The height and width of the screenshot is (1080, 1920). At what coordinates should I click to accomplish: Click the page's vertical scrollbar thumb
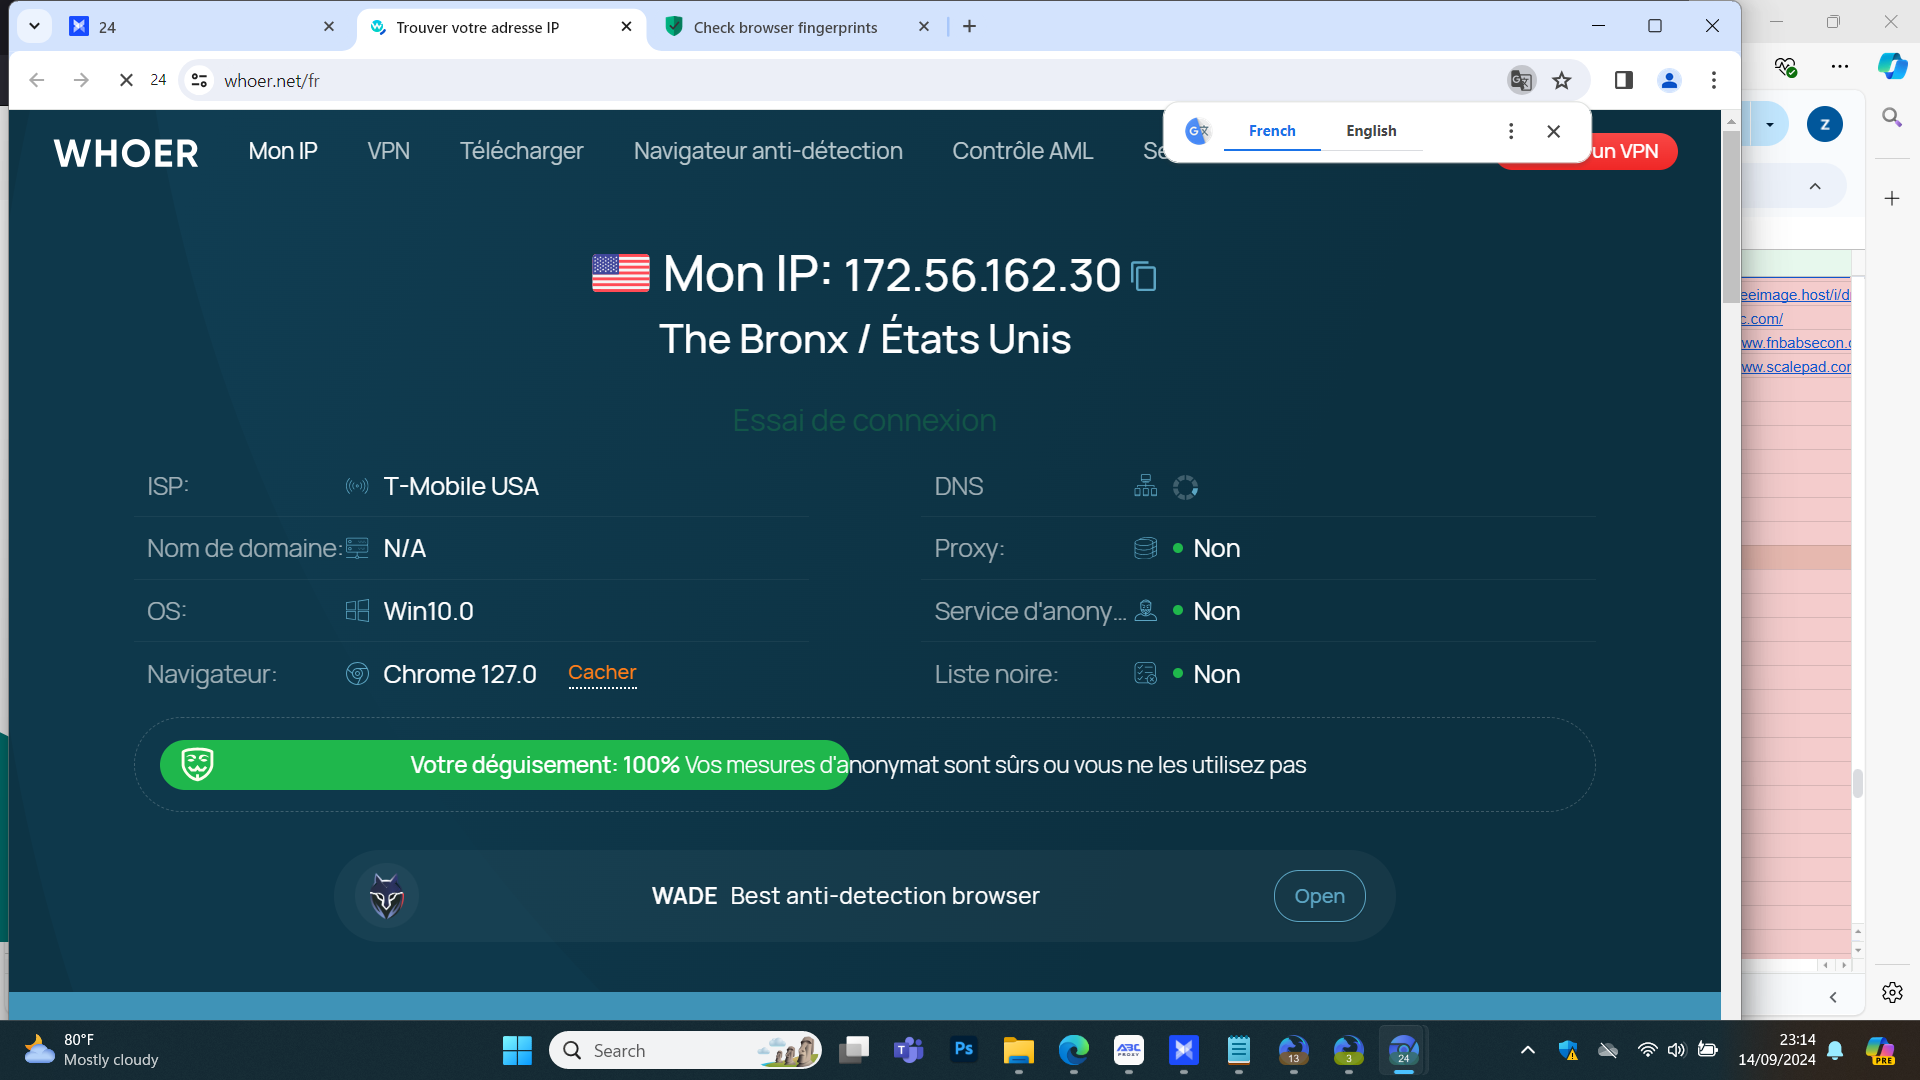1730,215
